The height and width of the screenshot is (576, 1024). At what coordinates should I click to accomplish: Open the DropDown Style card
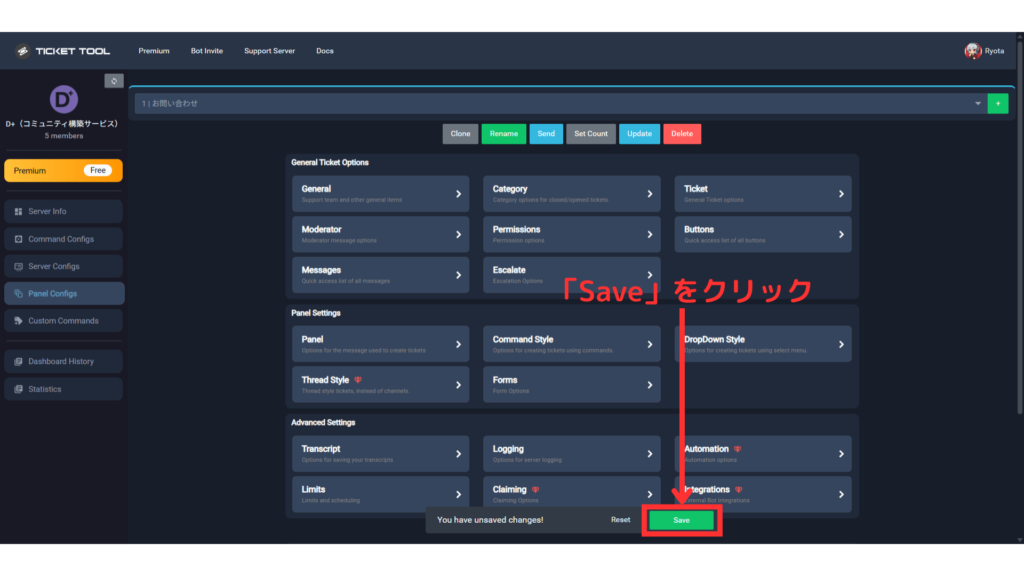click(x=763, y=344)
